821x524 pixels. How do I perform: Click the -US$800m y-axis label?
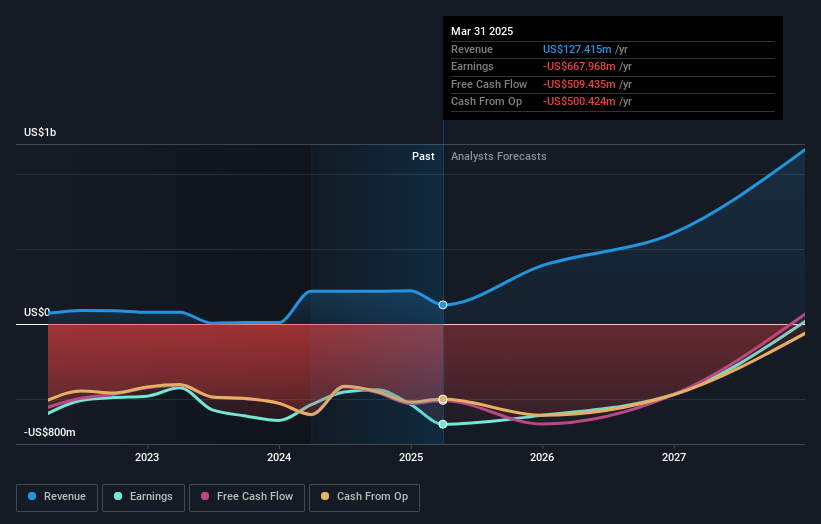pos(50,432)
